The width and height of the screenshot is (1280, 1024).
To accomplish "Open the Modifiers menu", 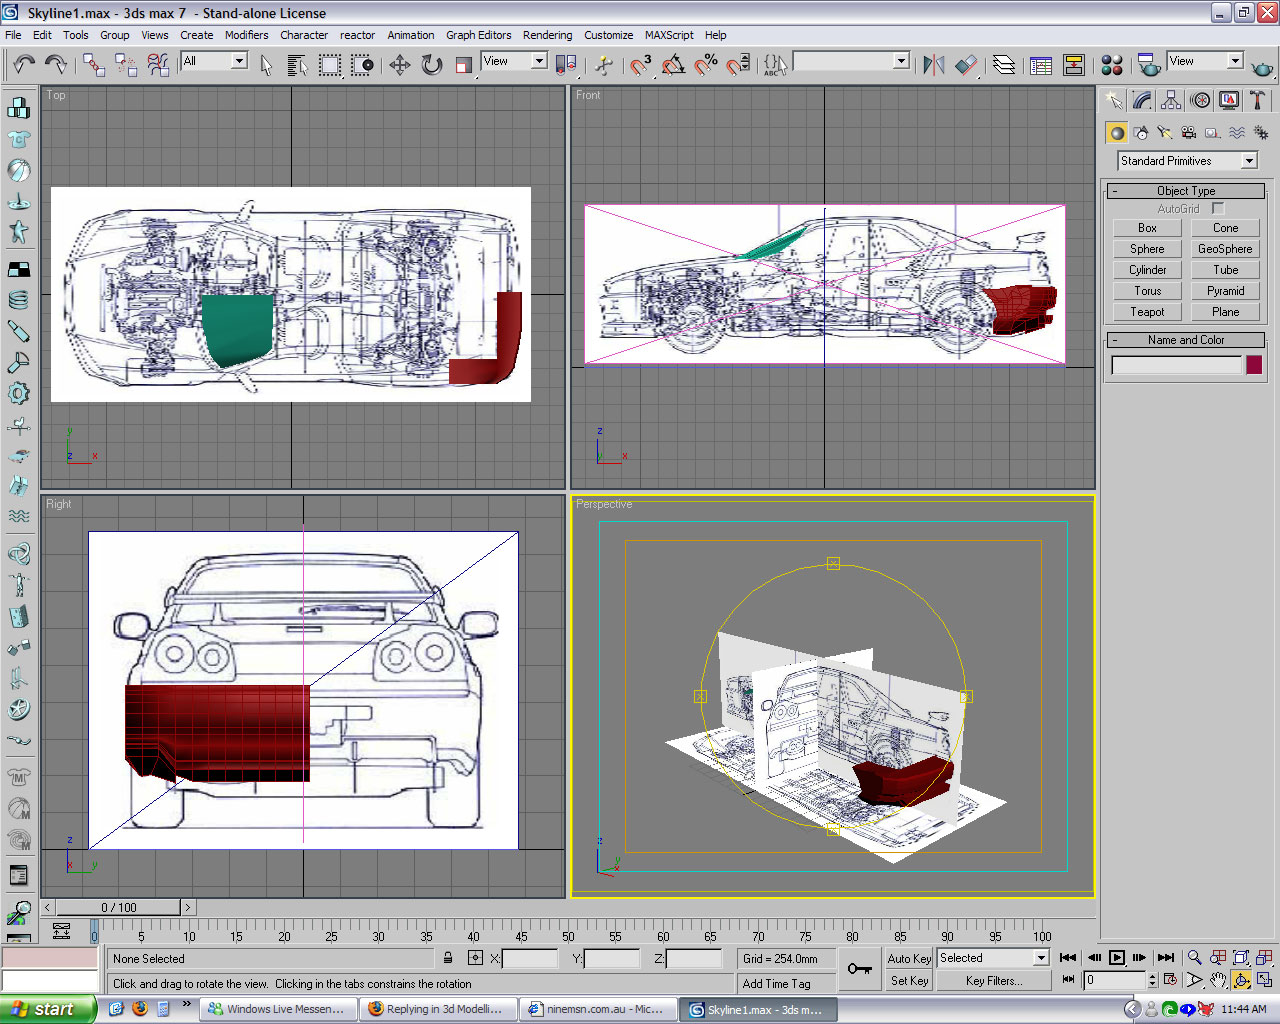I will [246, 35].
